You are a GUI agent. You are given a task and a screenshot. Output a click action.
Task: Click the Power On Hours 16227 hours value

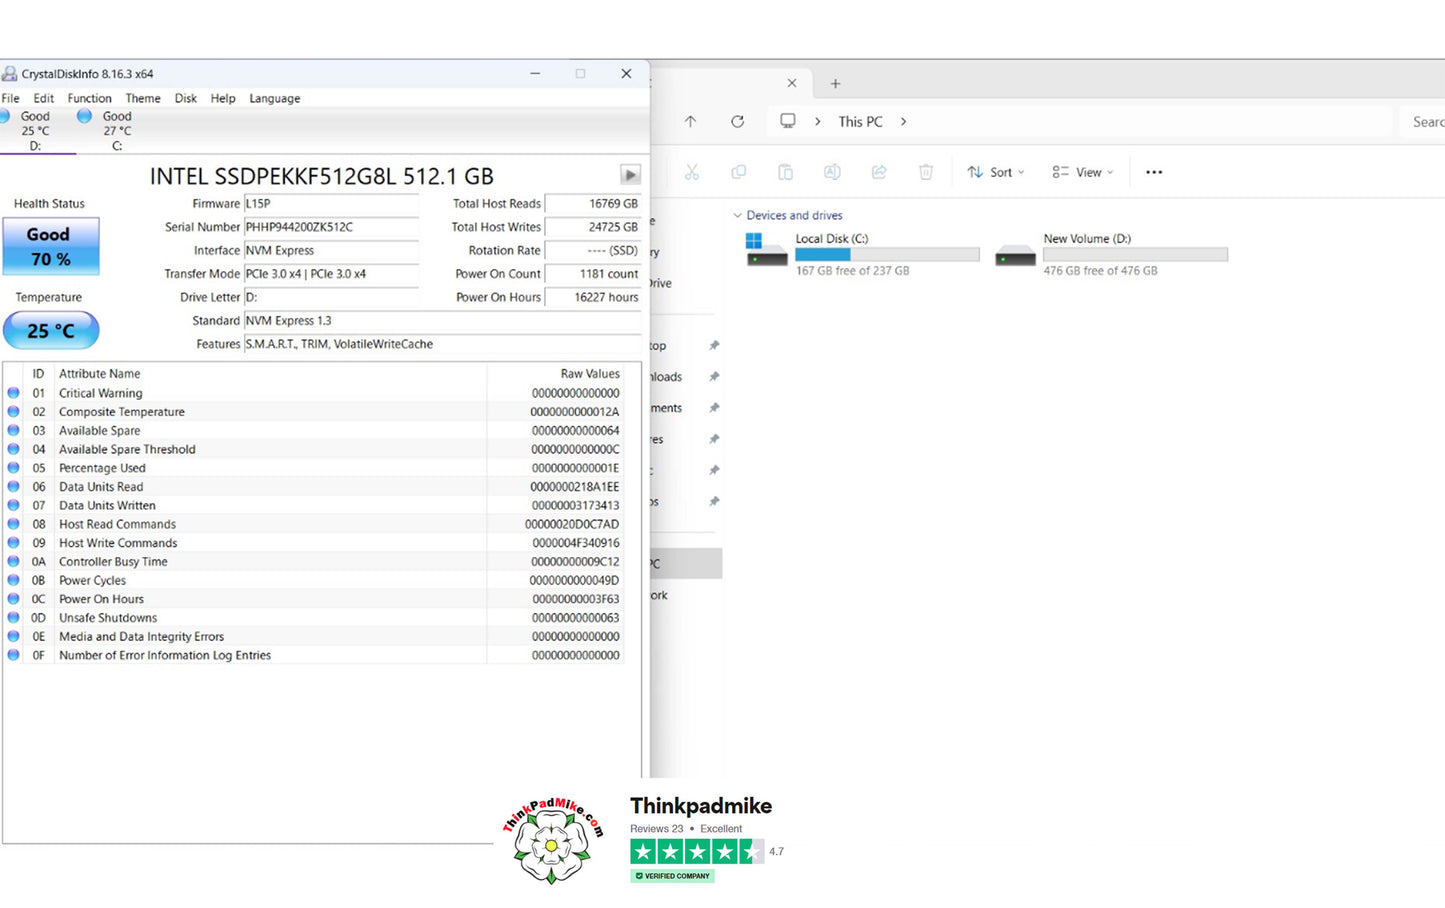[593, 297]
